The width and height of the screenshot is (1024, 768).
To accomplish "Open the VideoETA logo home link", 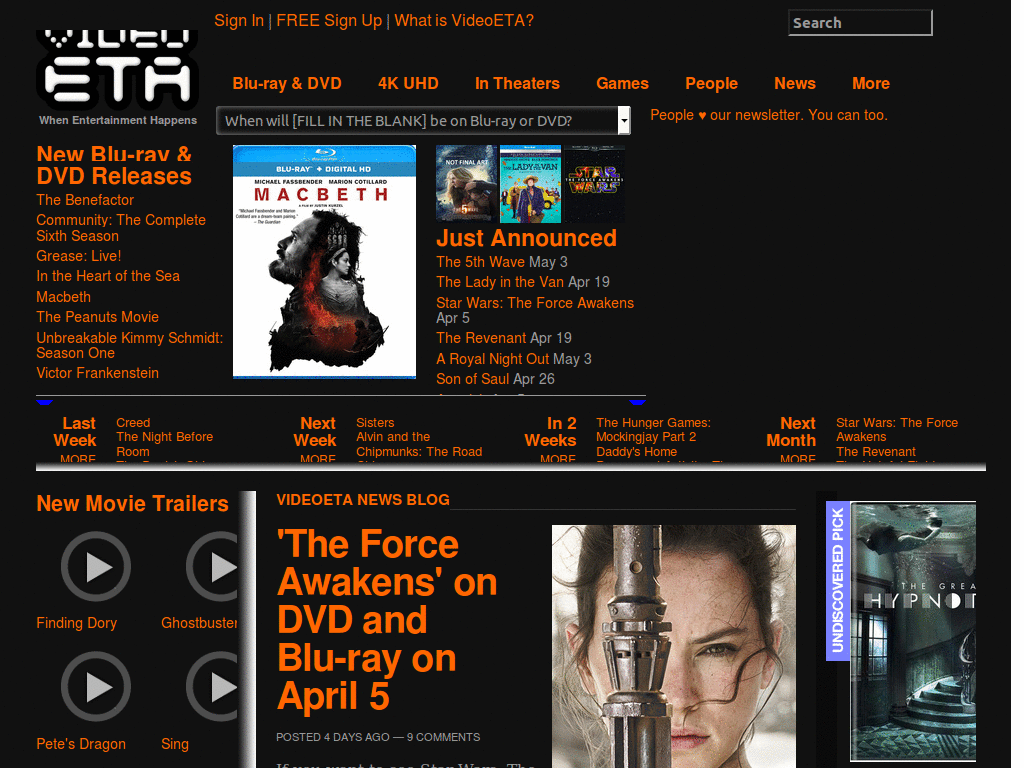I will coord(118,70).
